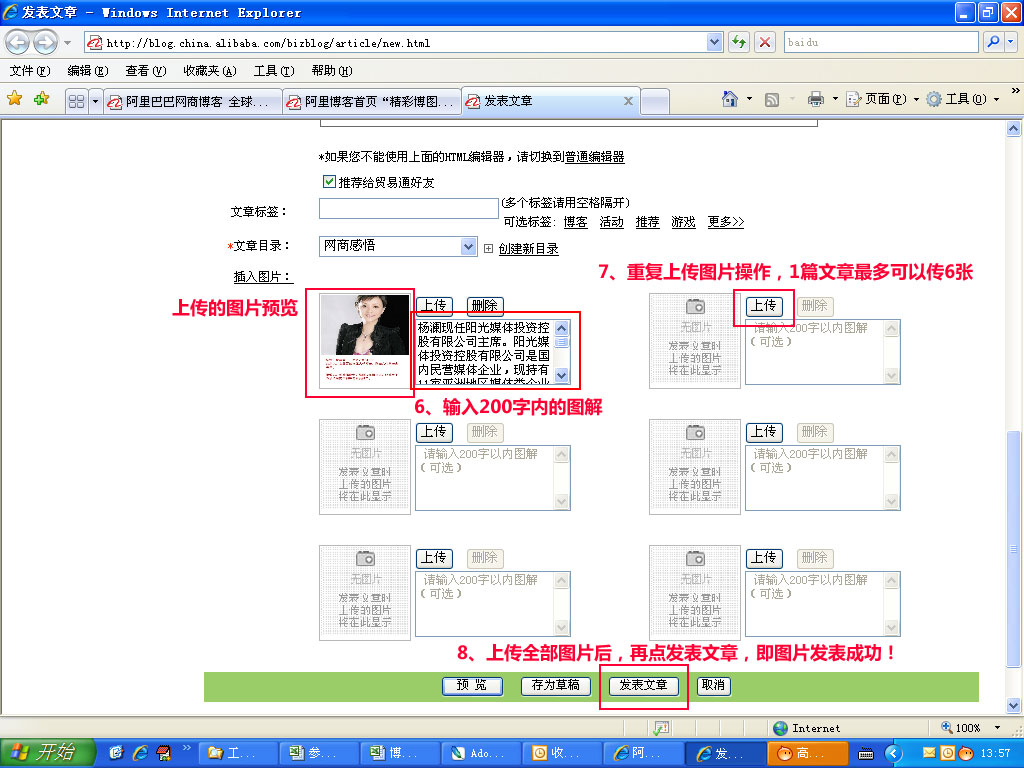The image size is (1024, 768).
Task: Click the tray mail envelope icon
Action: [x=929, y=753]
